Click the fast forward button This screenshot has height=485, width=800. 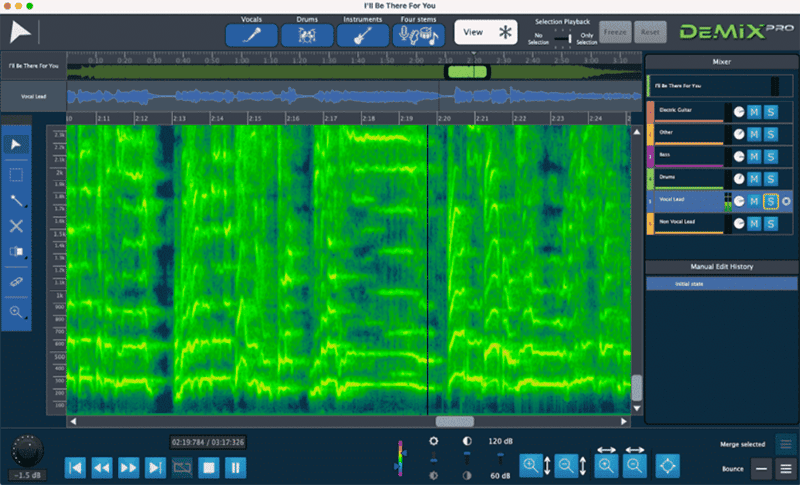129,468
